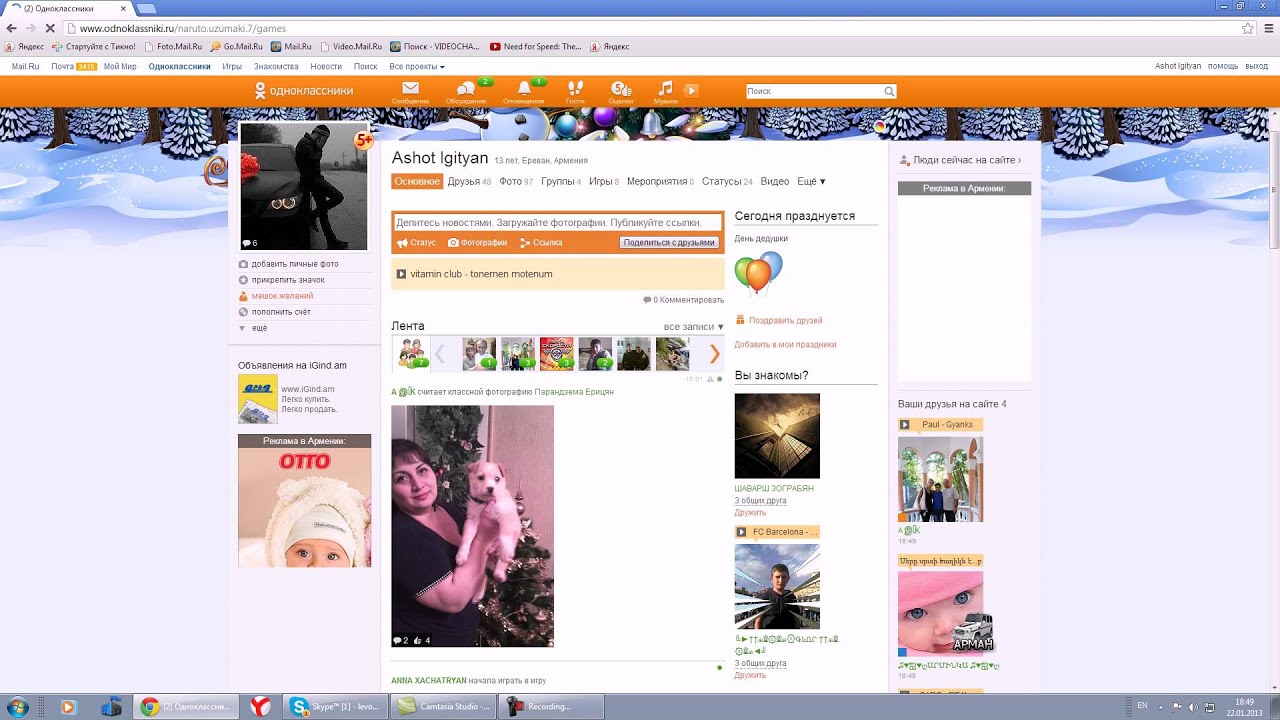Click the orange music play button
Viewport: 1280px width, 720px height.
(x=691, y=90)
